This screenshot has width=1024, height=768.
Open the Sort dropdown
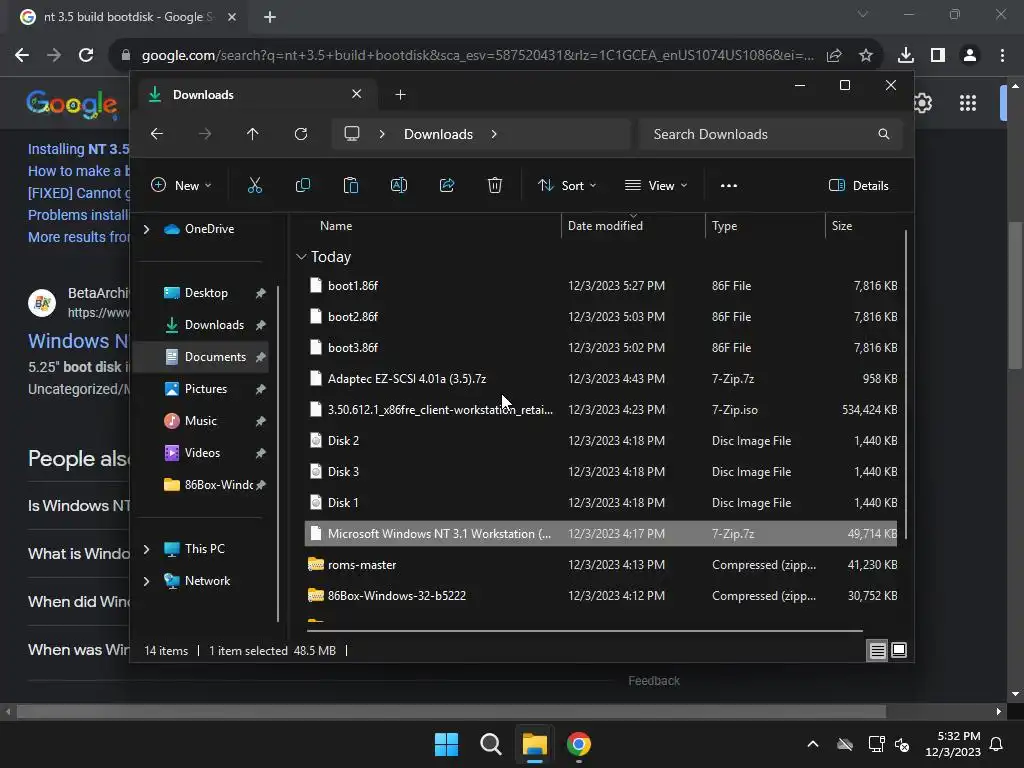point(566,185)
